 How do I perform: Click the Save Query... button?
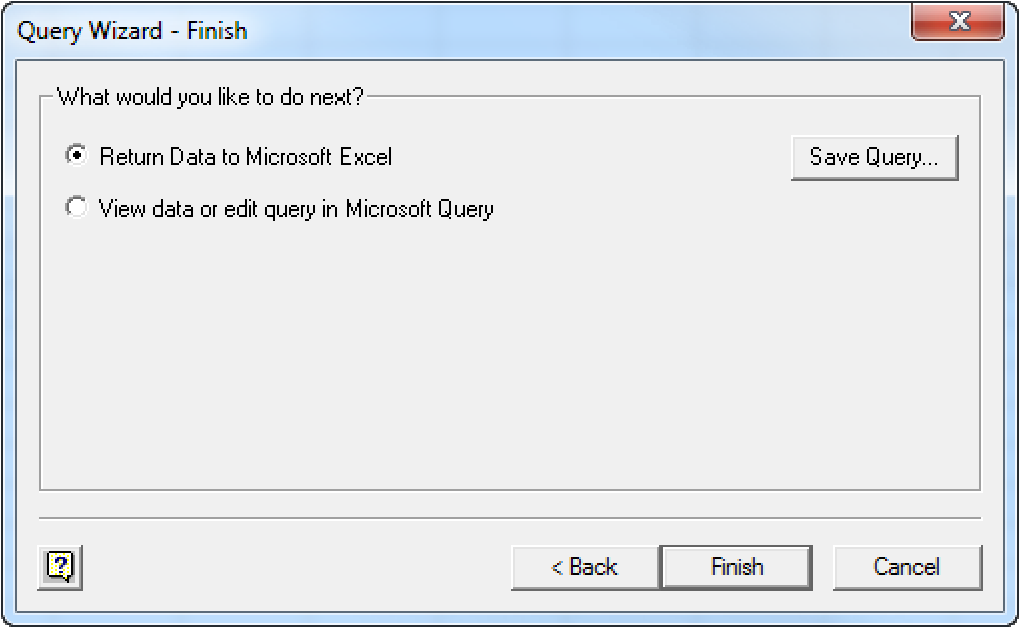coord(874,157)
